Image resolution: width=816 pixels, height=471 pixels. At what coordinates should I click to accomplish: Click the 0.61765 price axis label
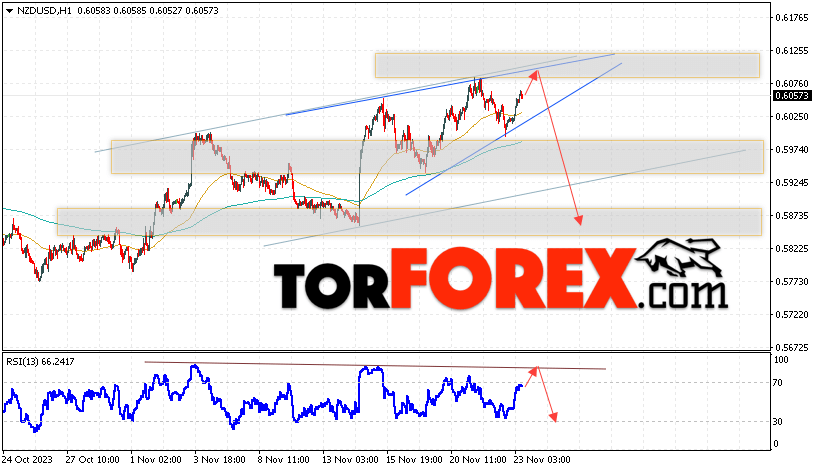coord(792,18)
